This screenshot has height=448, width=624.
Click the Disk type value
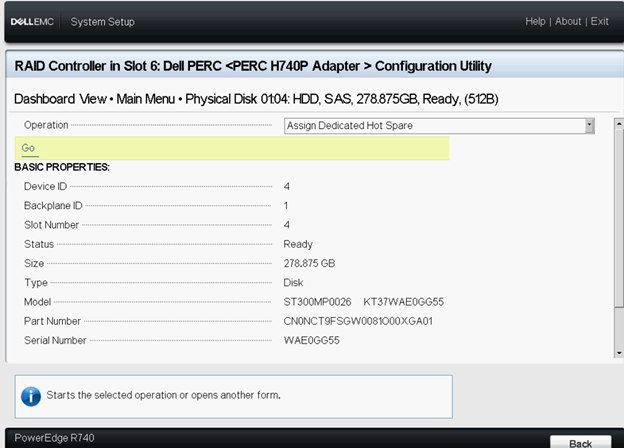click(293, 282)
